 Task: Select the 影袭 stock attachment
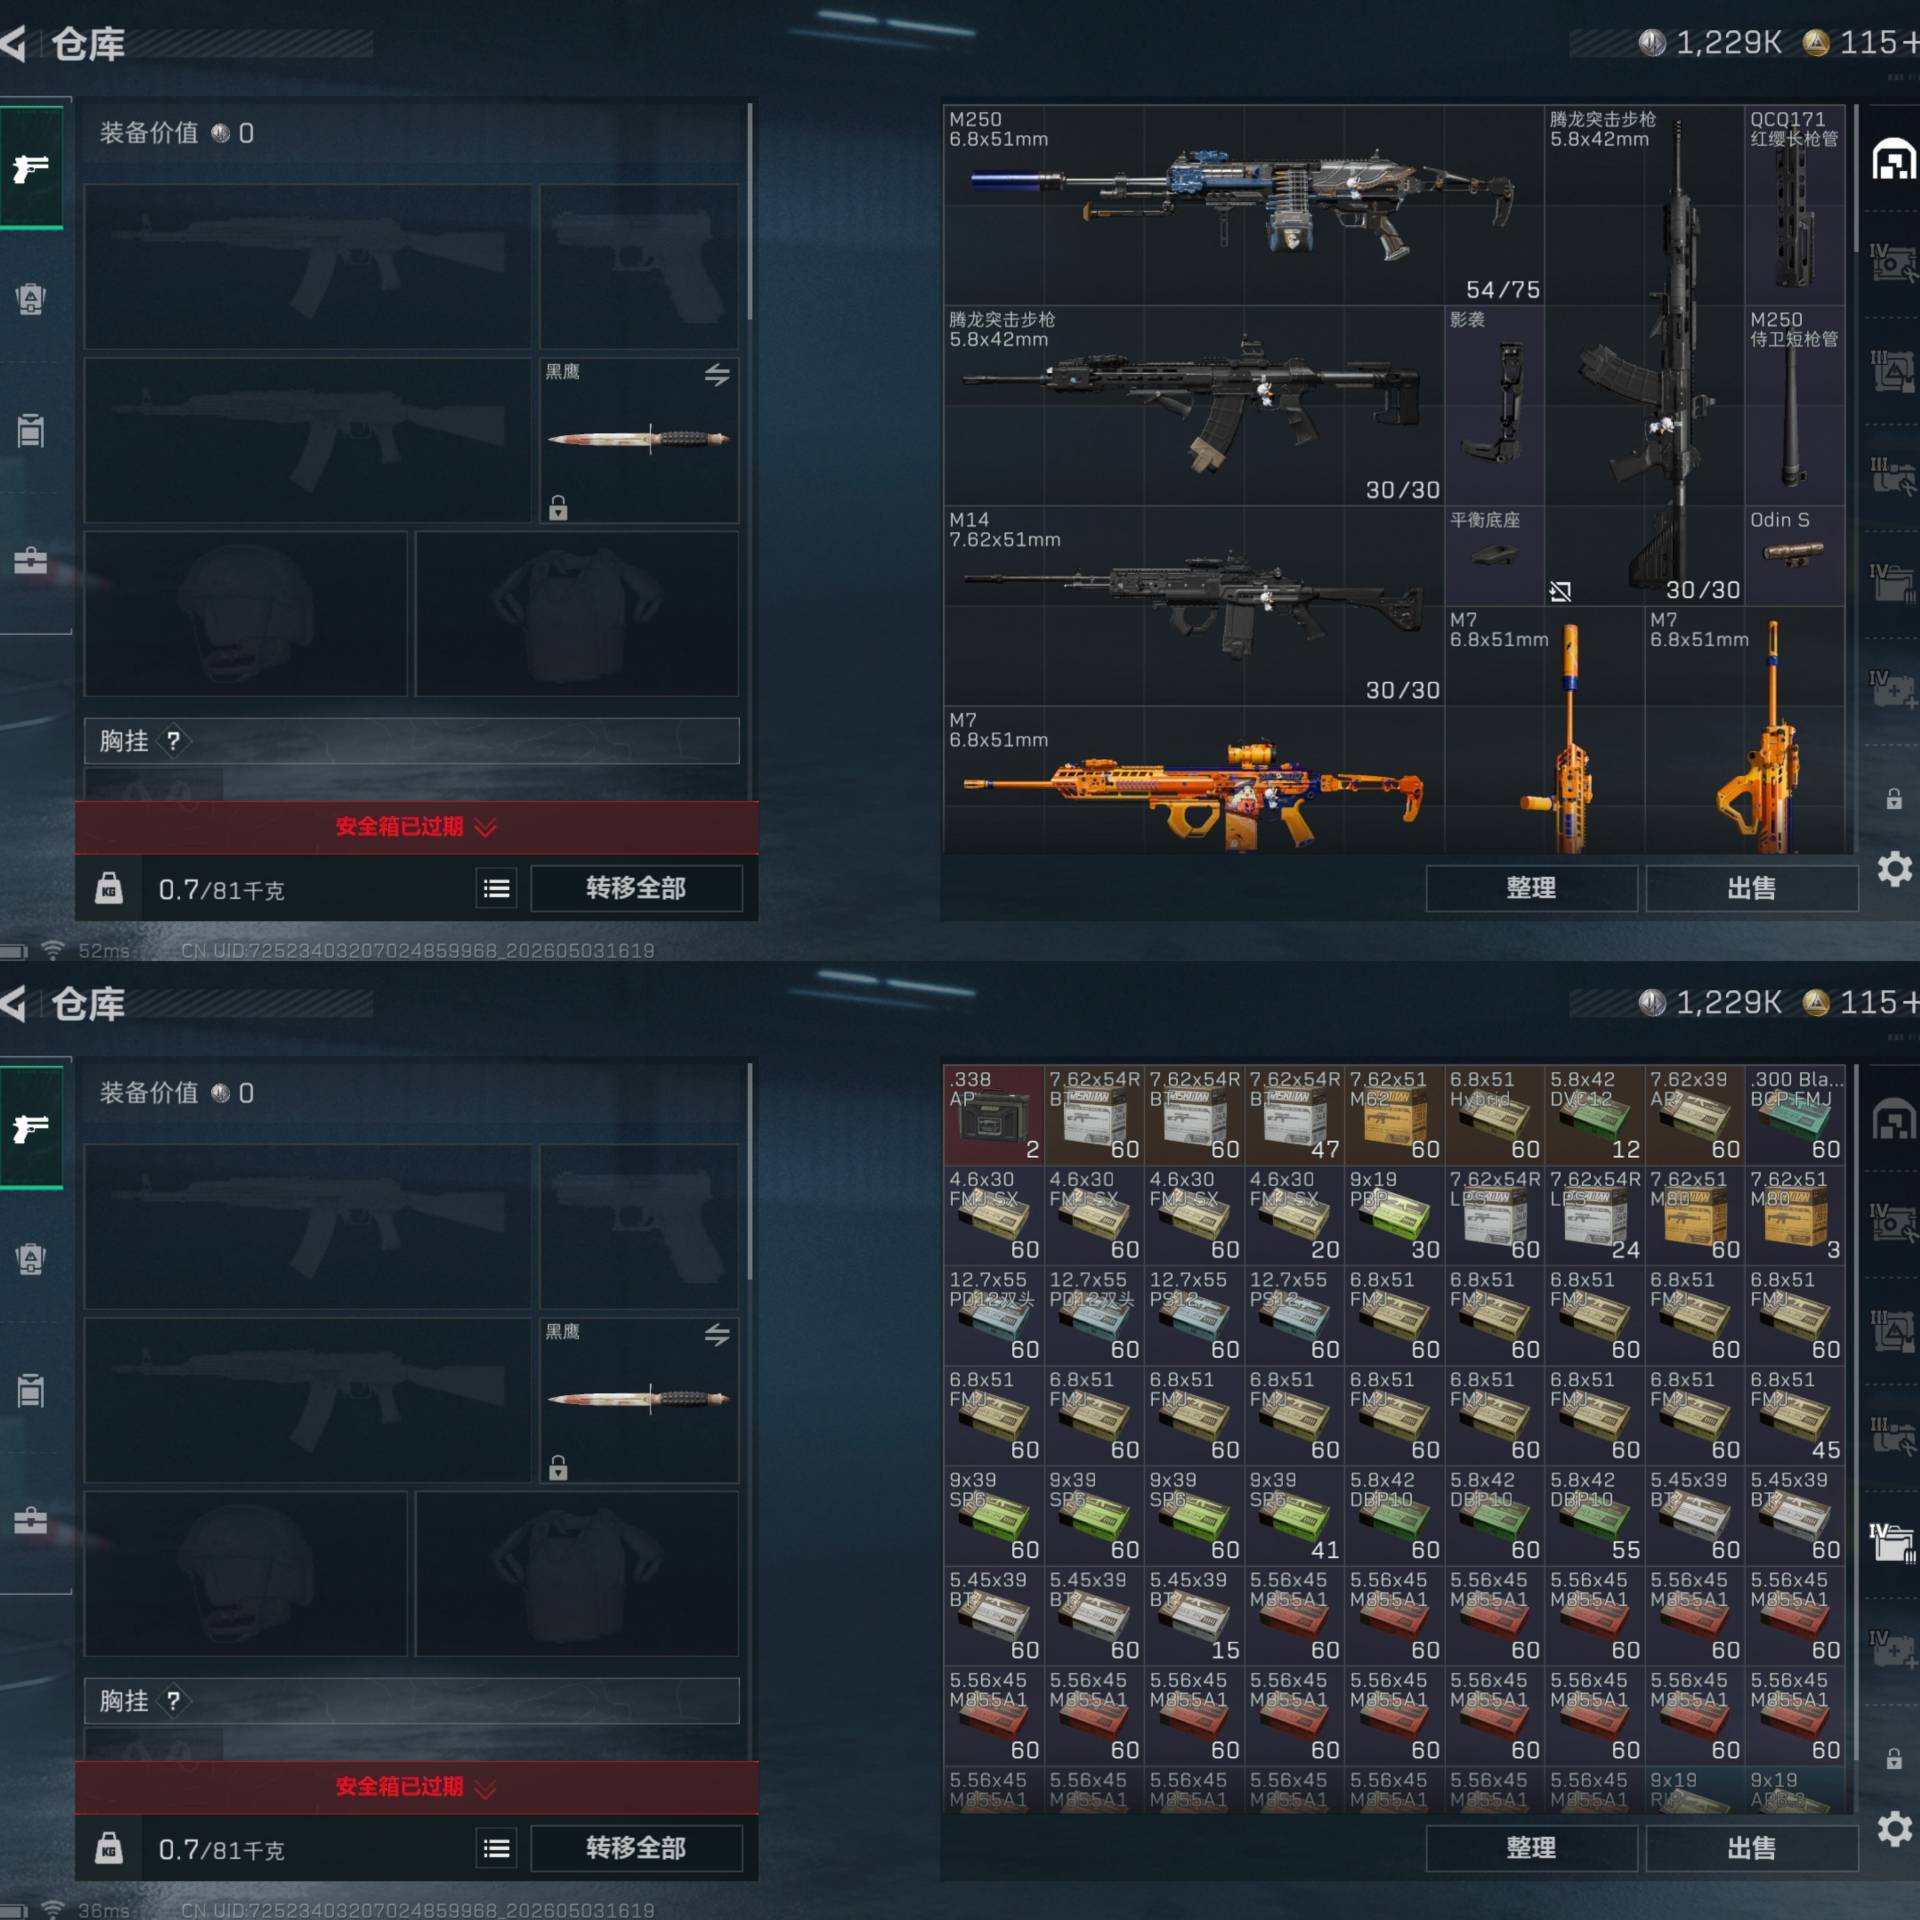pos(1494,405)
